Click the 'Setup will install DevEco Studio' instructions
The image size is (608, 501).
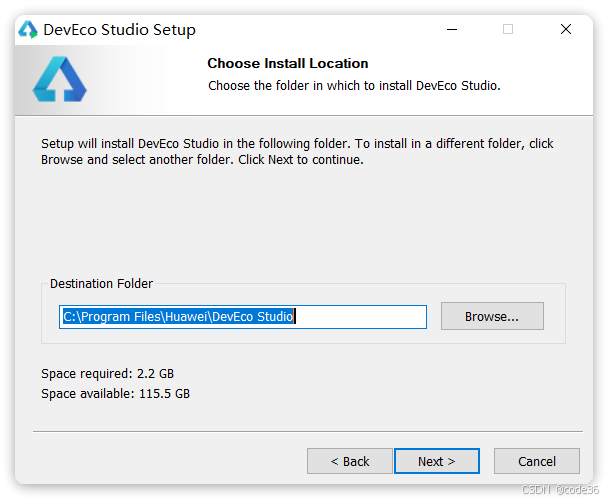tap(297, 152)
